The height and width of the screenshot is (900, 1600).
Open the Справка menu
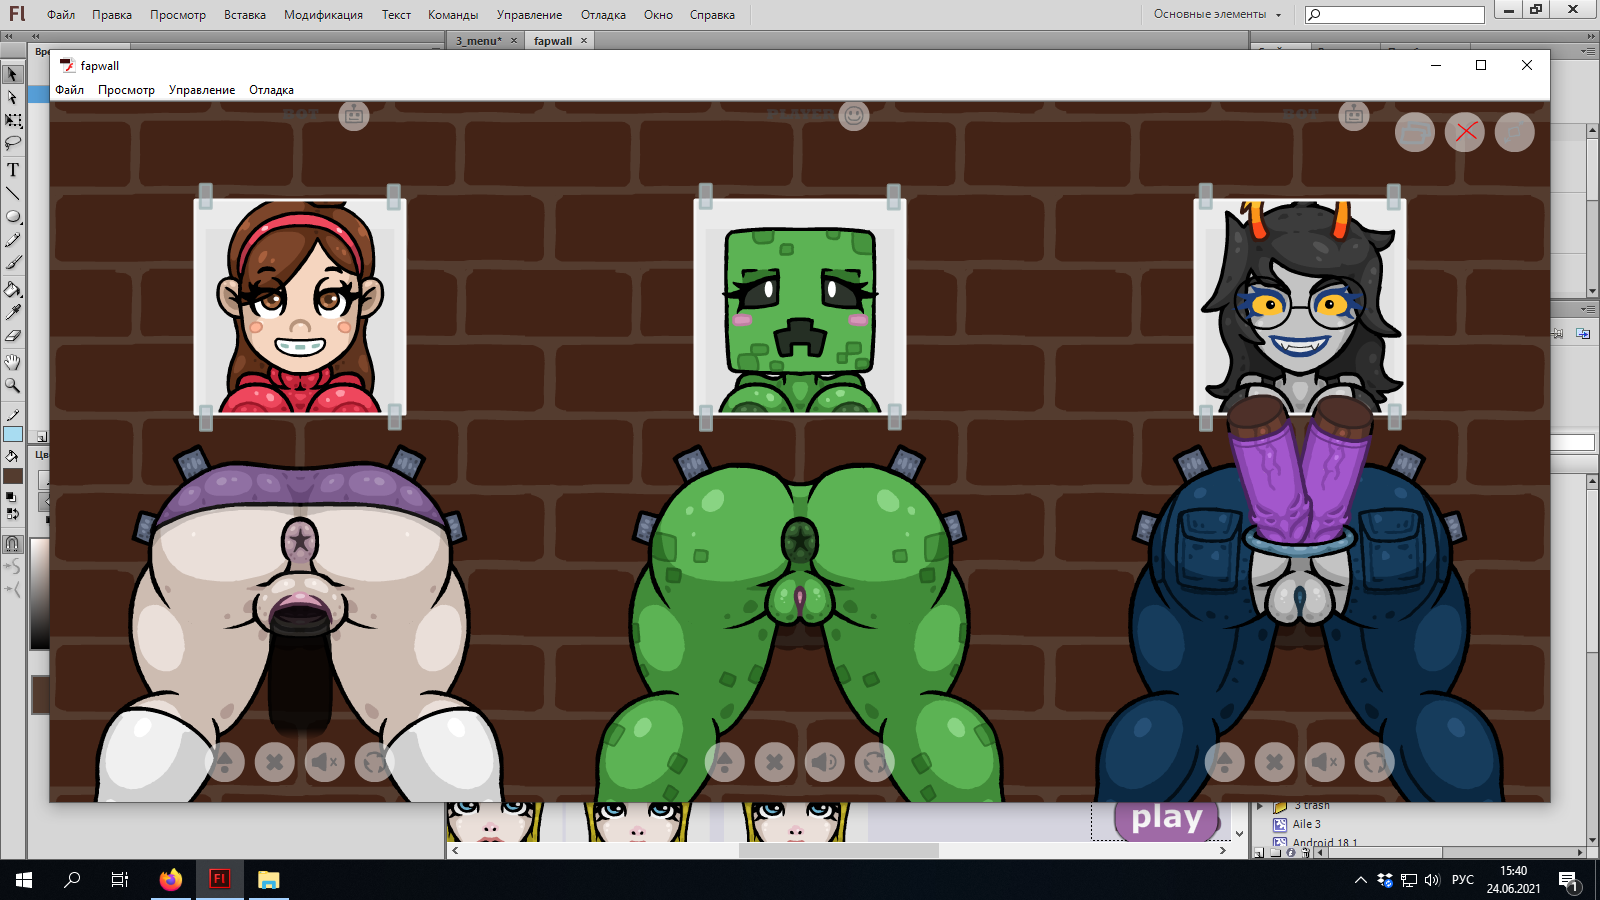click(x=712, y=15)
